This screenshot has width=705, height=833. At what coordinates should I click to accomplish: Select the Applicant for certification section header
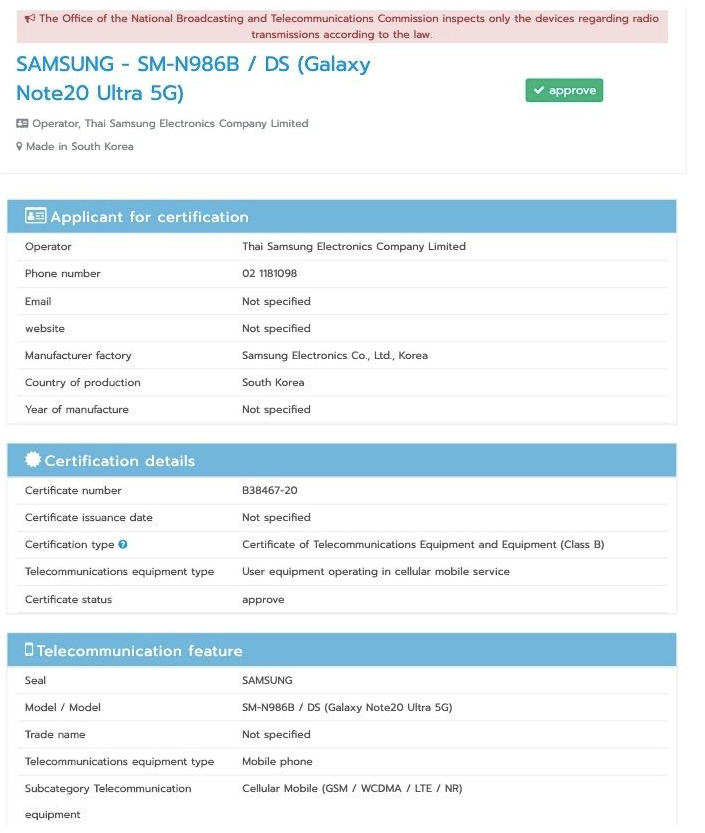pos(149,217)
